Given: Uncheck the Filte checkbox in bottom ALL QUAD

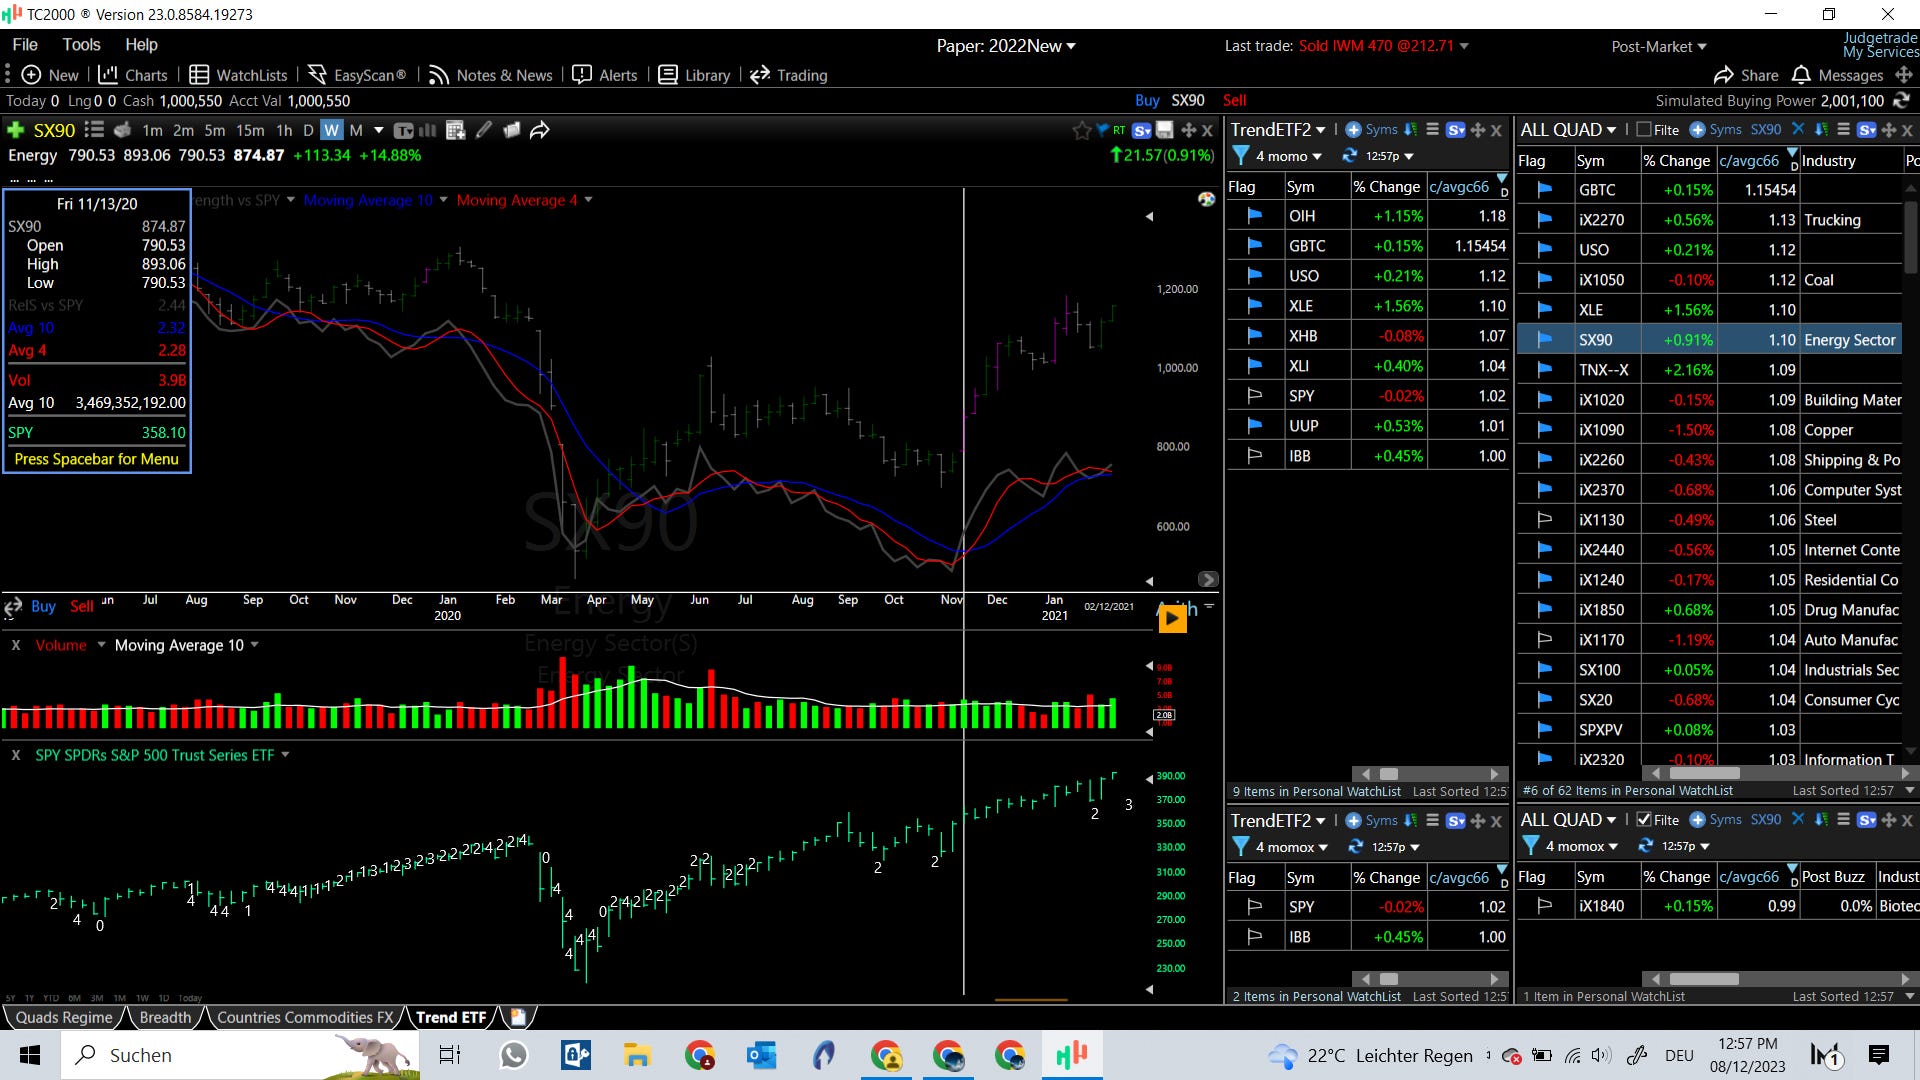Looking at the screenshot, I should coord(1644,820).
